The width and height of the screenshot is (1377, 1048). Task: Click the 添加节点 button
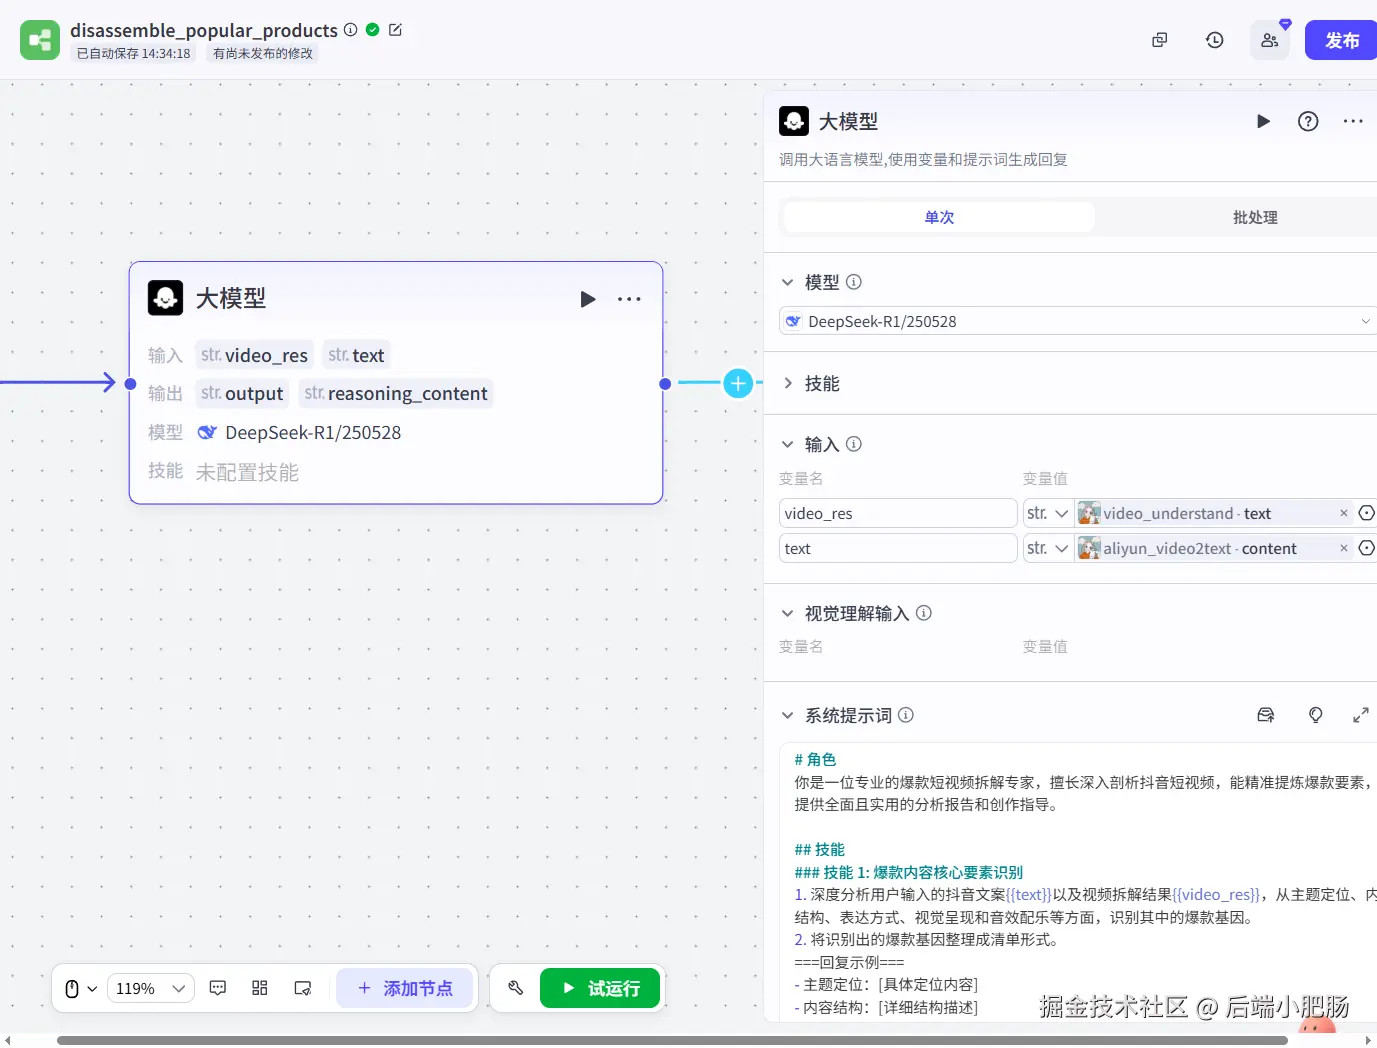pyautogui.click(x=404, y=988)
